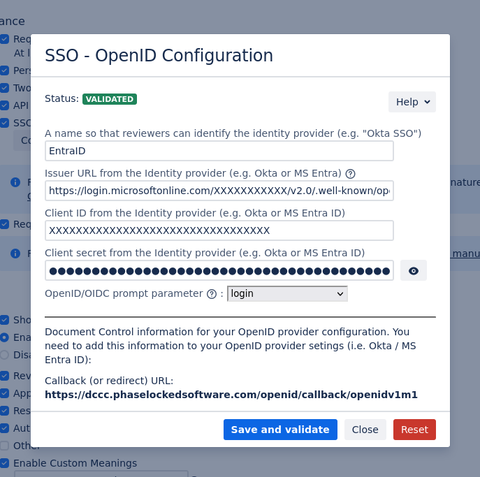This screenshot has height=477, width=480.
Task: Click help icon beside OIDC prompt parameter
Action: point(212,294)
